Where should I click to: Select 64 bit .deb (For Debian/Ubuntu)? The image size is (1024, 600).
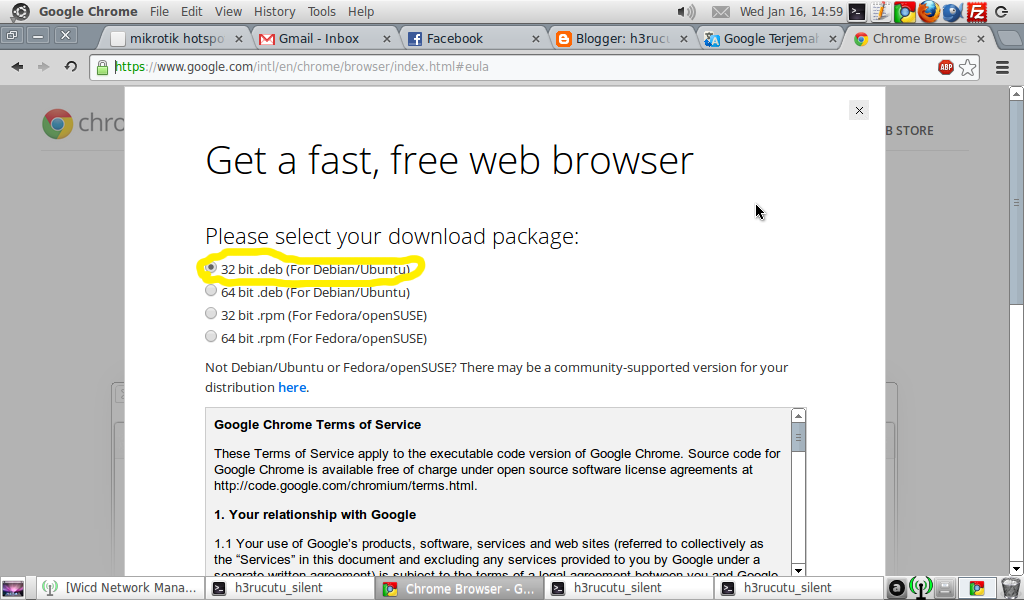tap(210, 291)
